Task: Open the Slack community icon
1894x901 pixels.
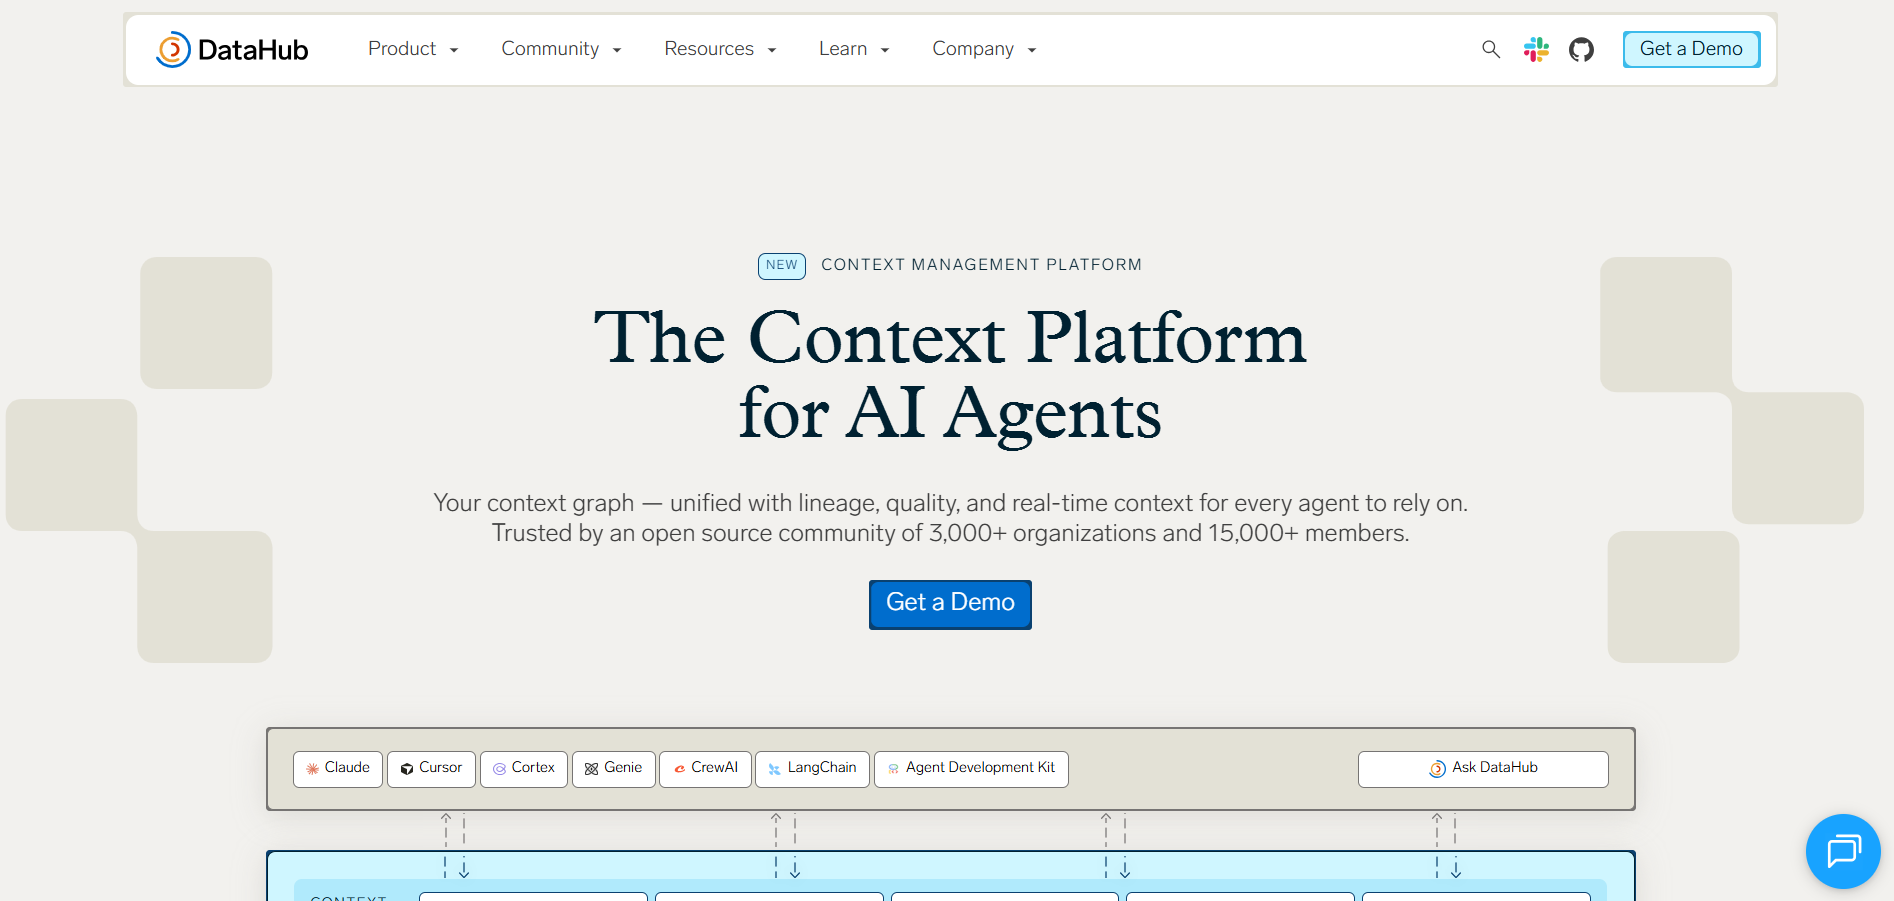Action: point(1536,49)
